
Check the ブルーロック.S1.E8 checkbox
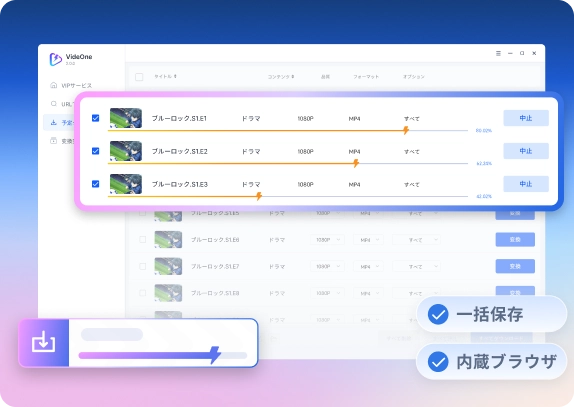click(x=142, y=293)
